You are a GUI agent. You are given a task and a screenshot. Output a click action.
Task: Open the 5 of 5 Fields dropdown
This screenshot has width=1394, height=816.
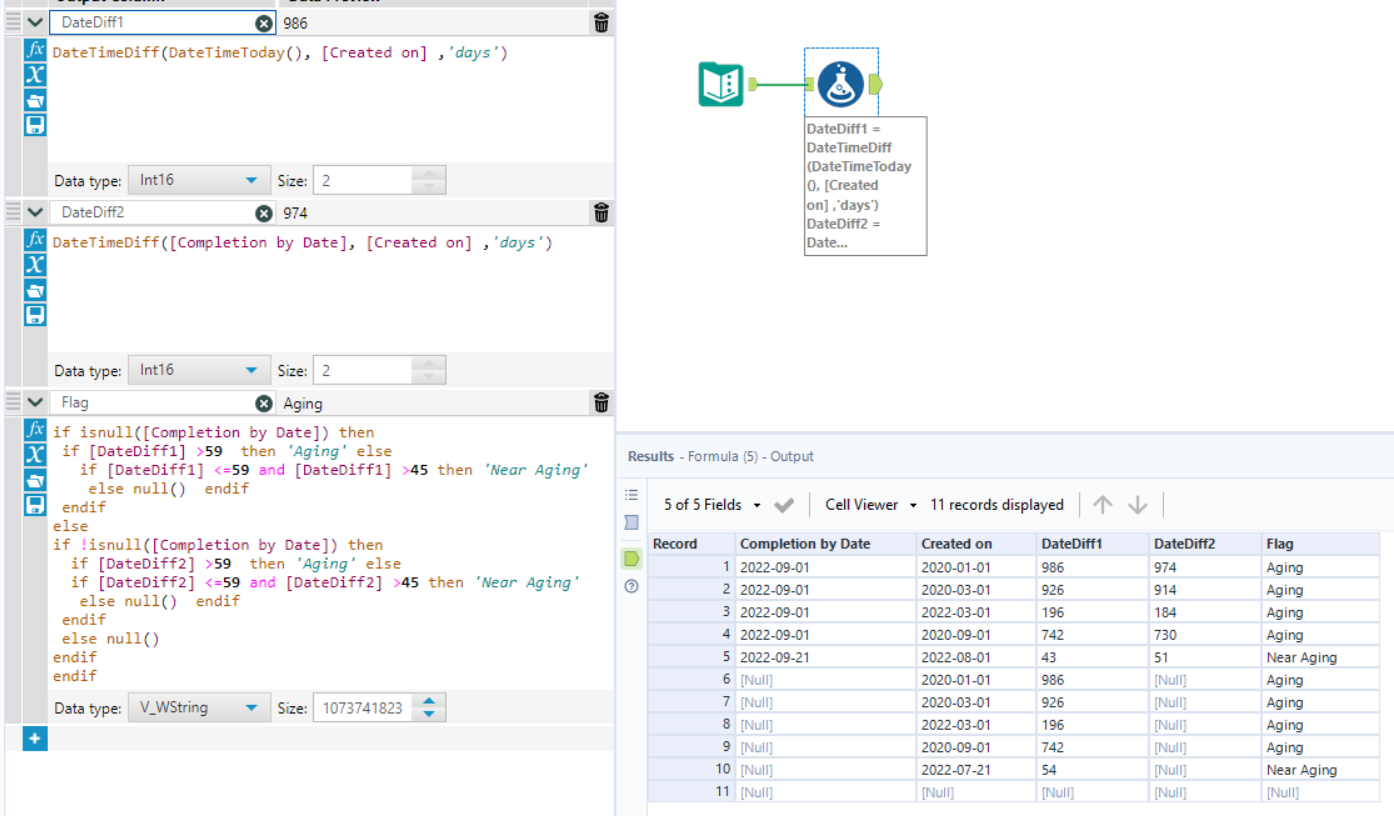(x=712, y=505)
